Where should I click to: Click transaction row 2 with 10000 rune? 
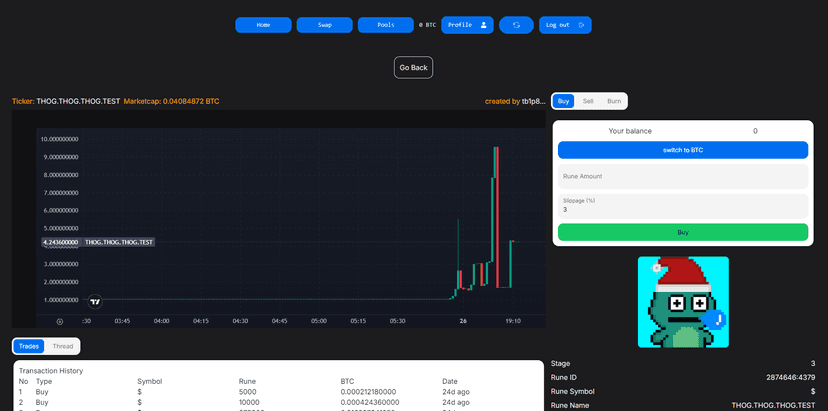coord(278,403)
